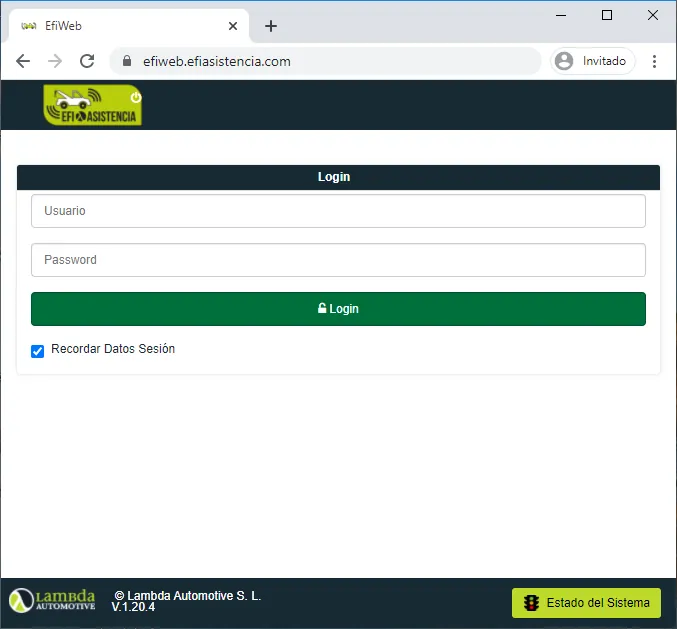Open a new tab with plus button

[x=271, y=26]
